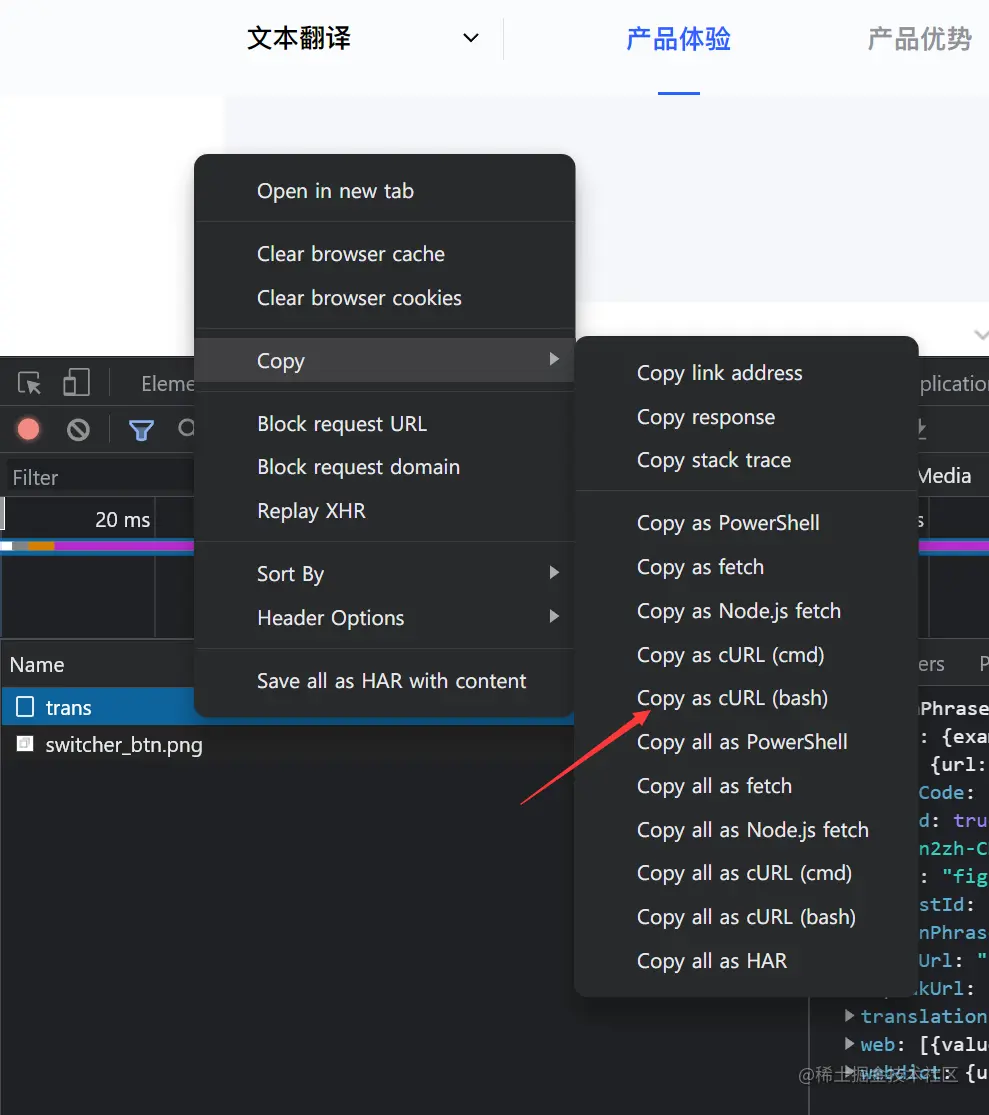The height and width of the screenshot is (1115, 989).
Task: Expand the web tree node
Action: pos(849,1044)
